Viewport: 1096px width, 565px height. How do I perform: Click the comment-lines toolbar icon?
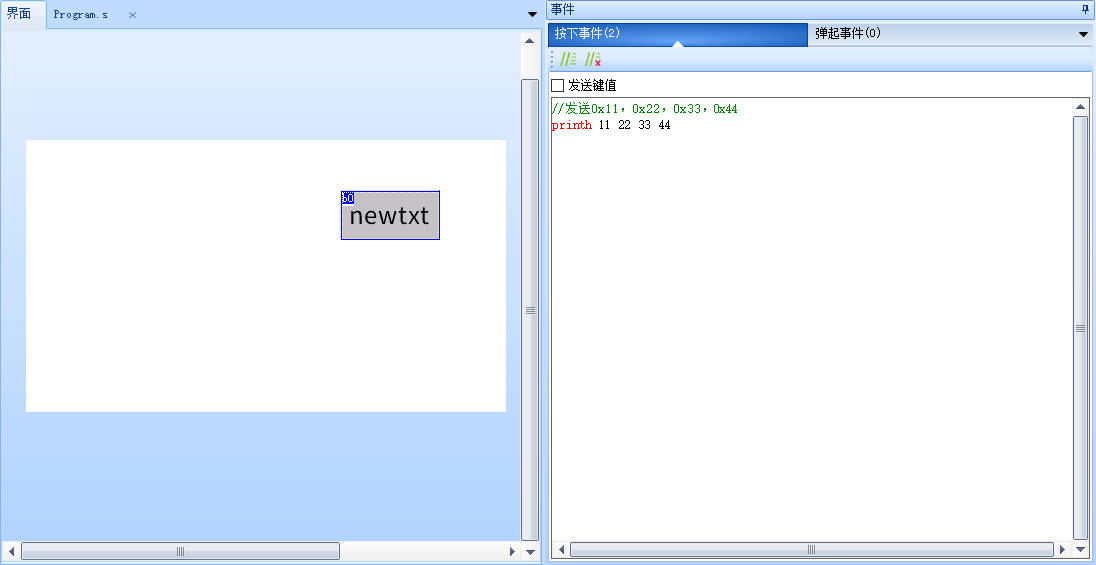tap(568, 60)
